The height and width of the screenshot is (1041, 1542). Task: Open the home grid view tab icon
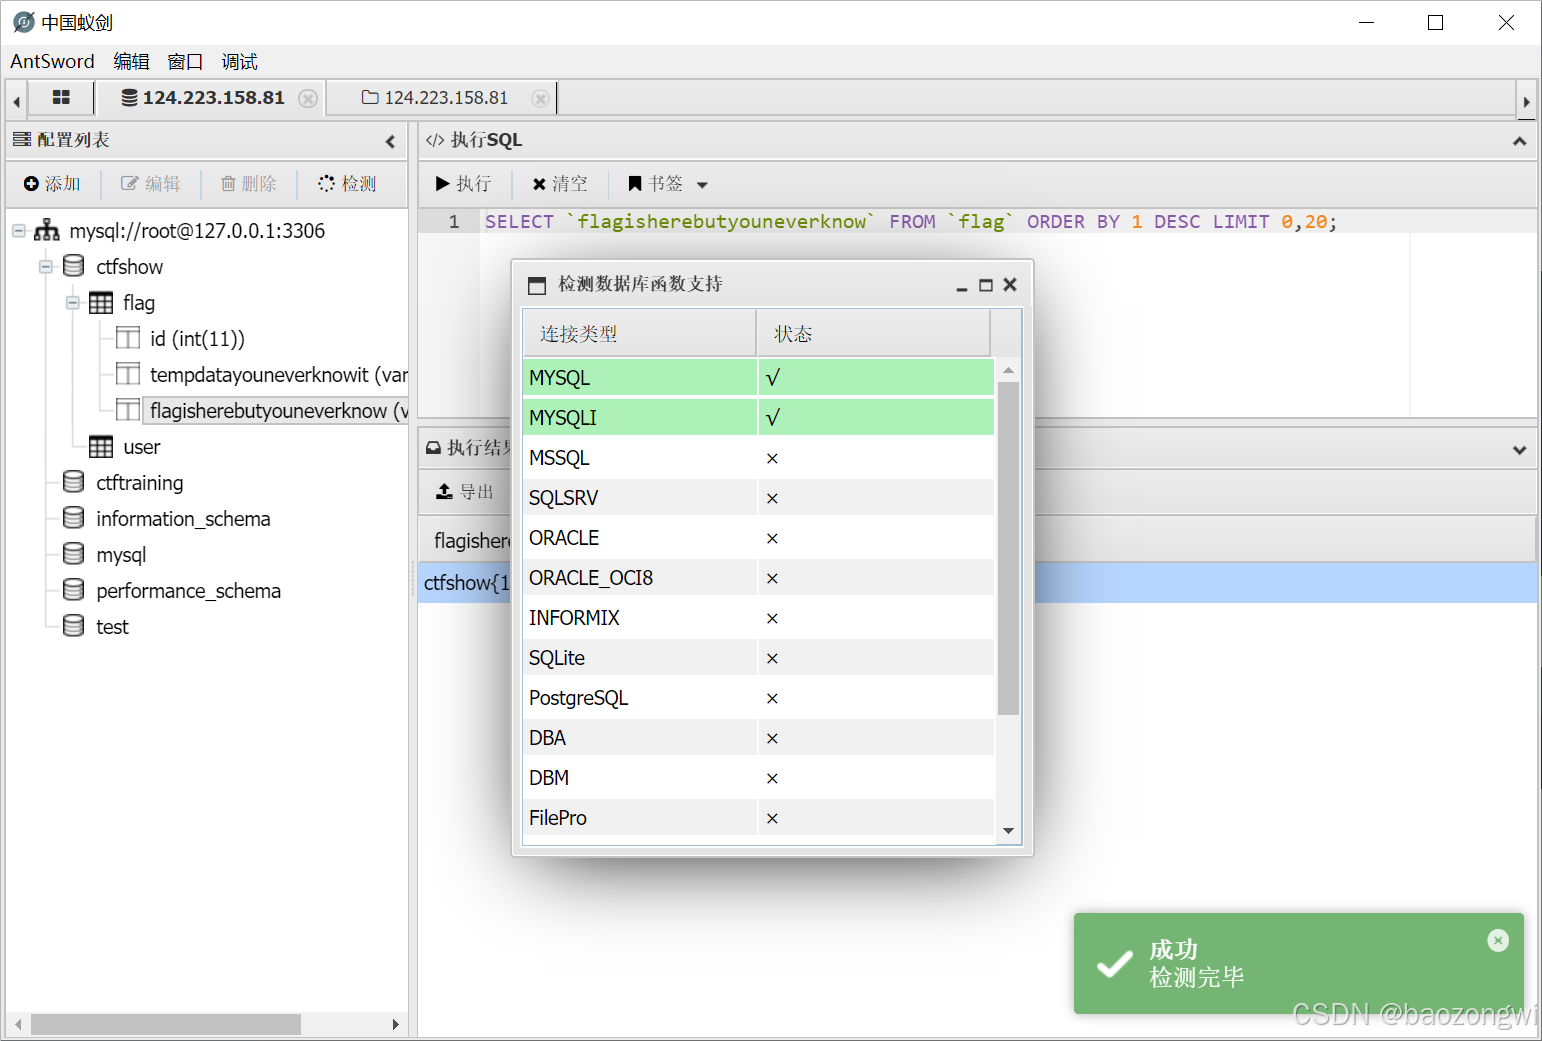pos(61,98)
